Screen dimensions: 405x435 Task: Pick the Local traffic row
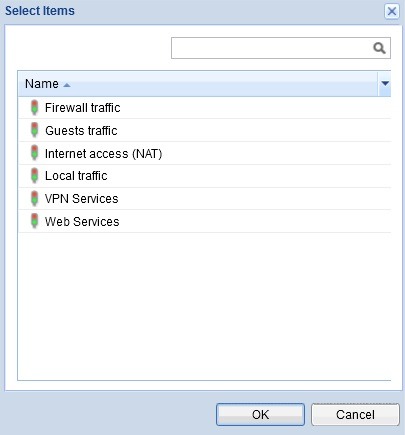[x=204, y=176]
